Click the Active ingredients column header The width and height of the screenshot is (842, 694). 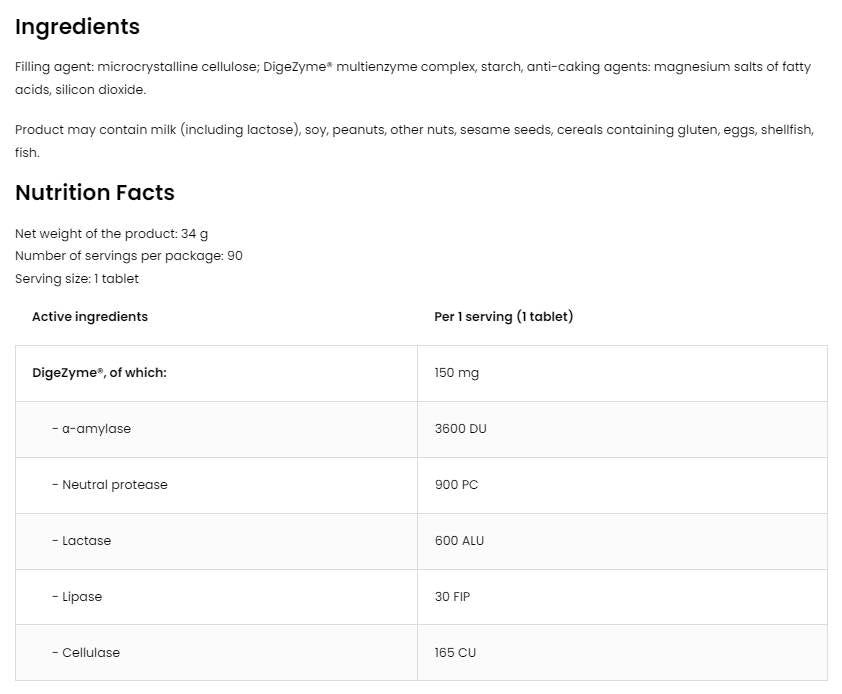90,317
